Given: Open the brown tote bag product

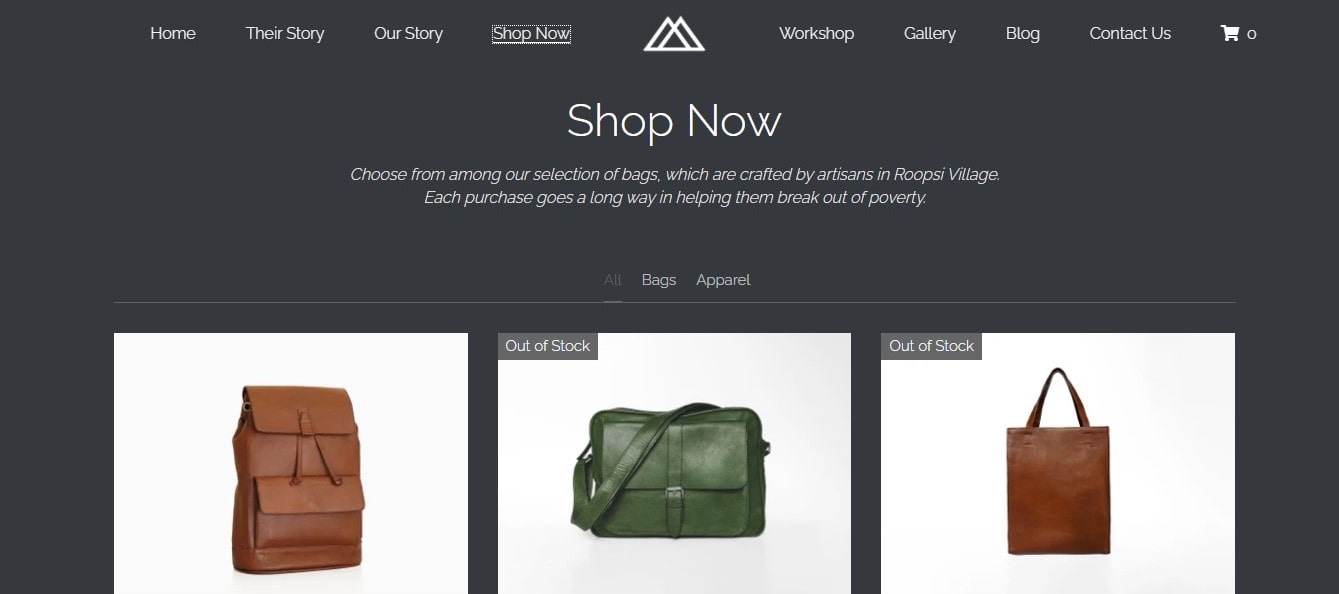Looking at the screenshot, I should tap(1058, 463).
